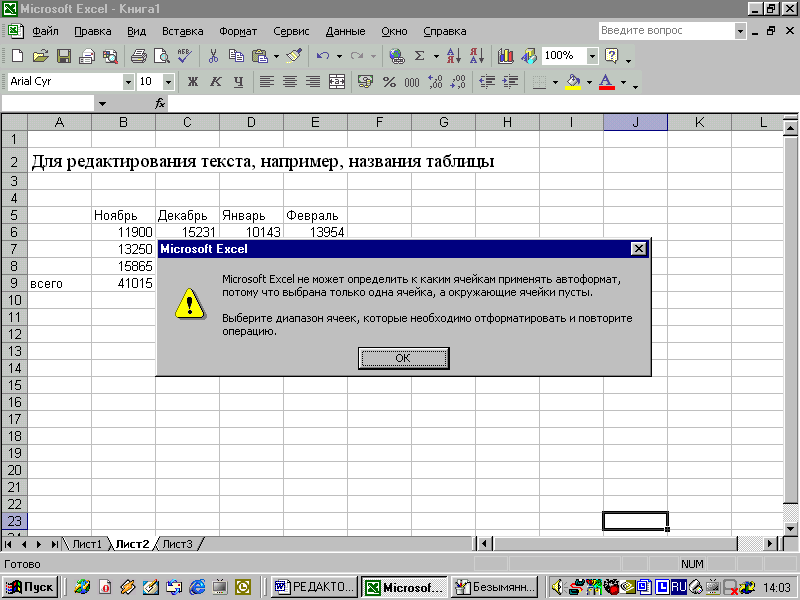Apply thousands separator format (000)
The image size is (800, 600).
pos(412,81)
